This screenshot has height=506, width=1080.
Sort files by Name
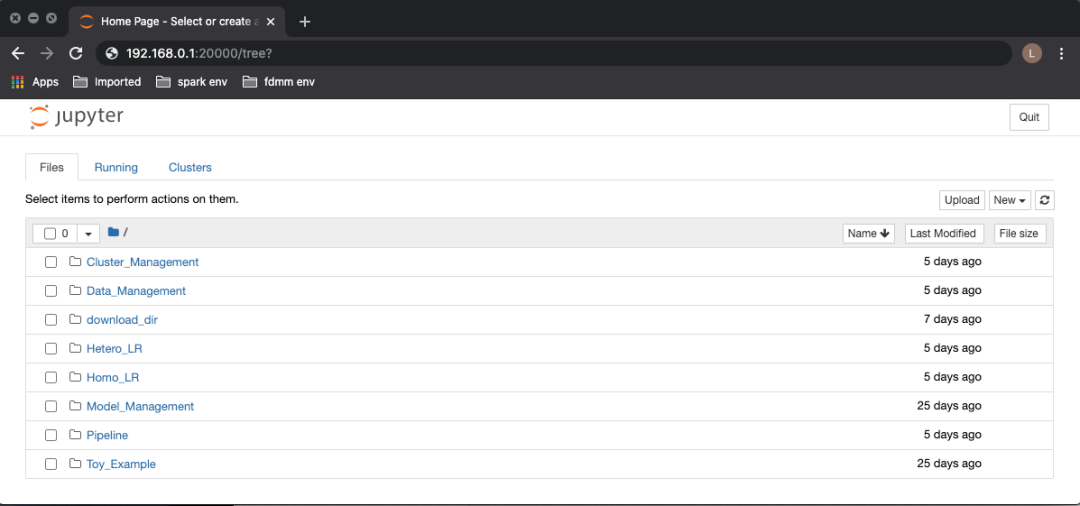(x=868, y=233)
